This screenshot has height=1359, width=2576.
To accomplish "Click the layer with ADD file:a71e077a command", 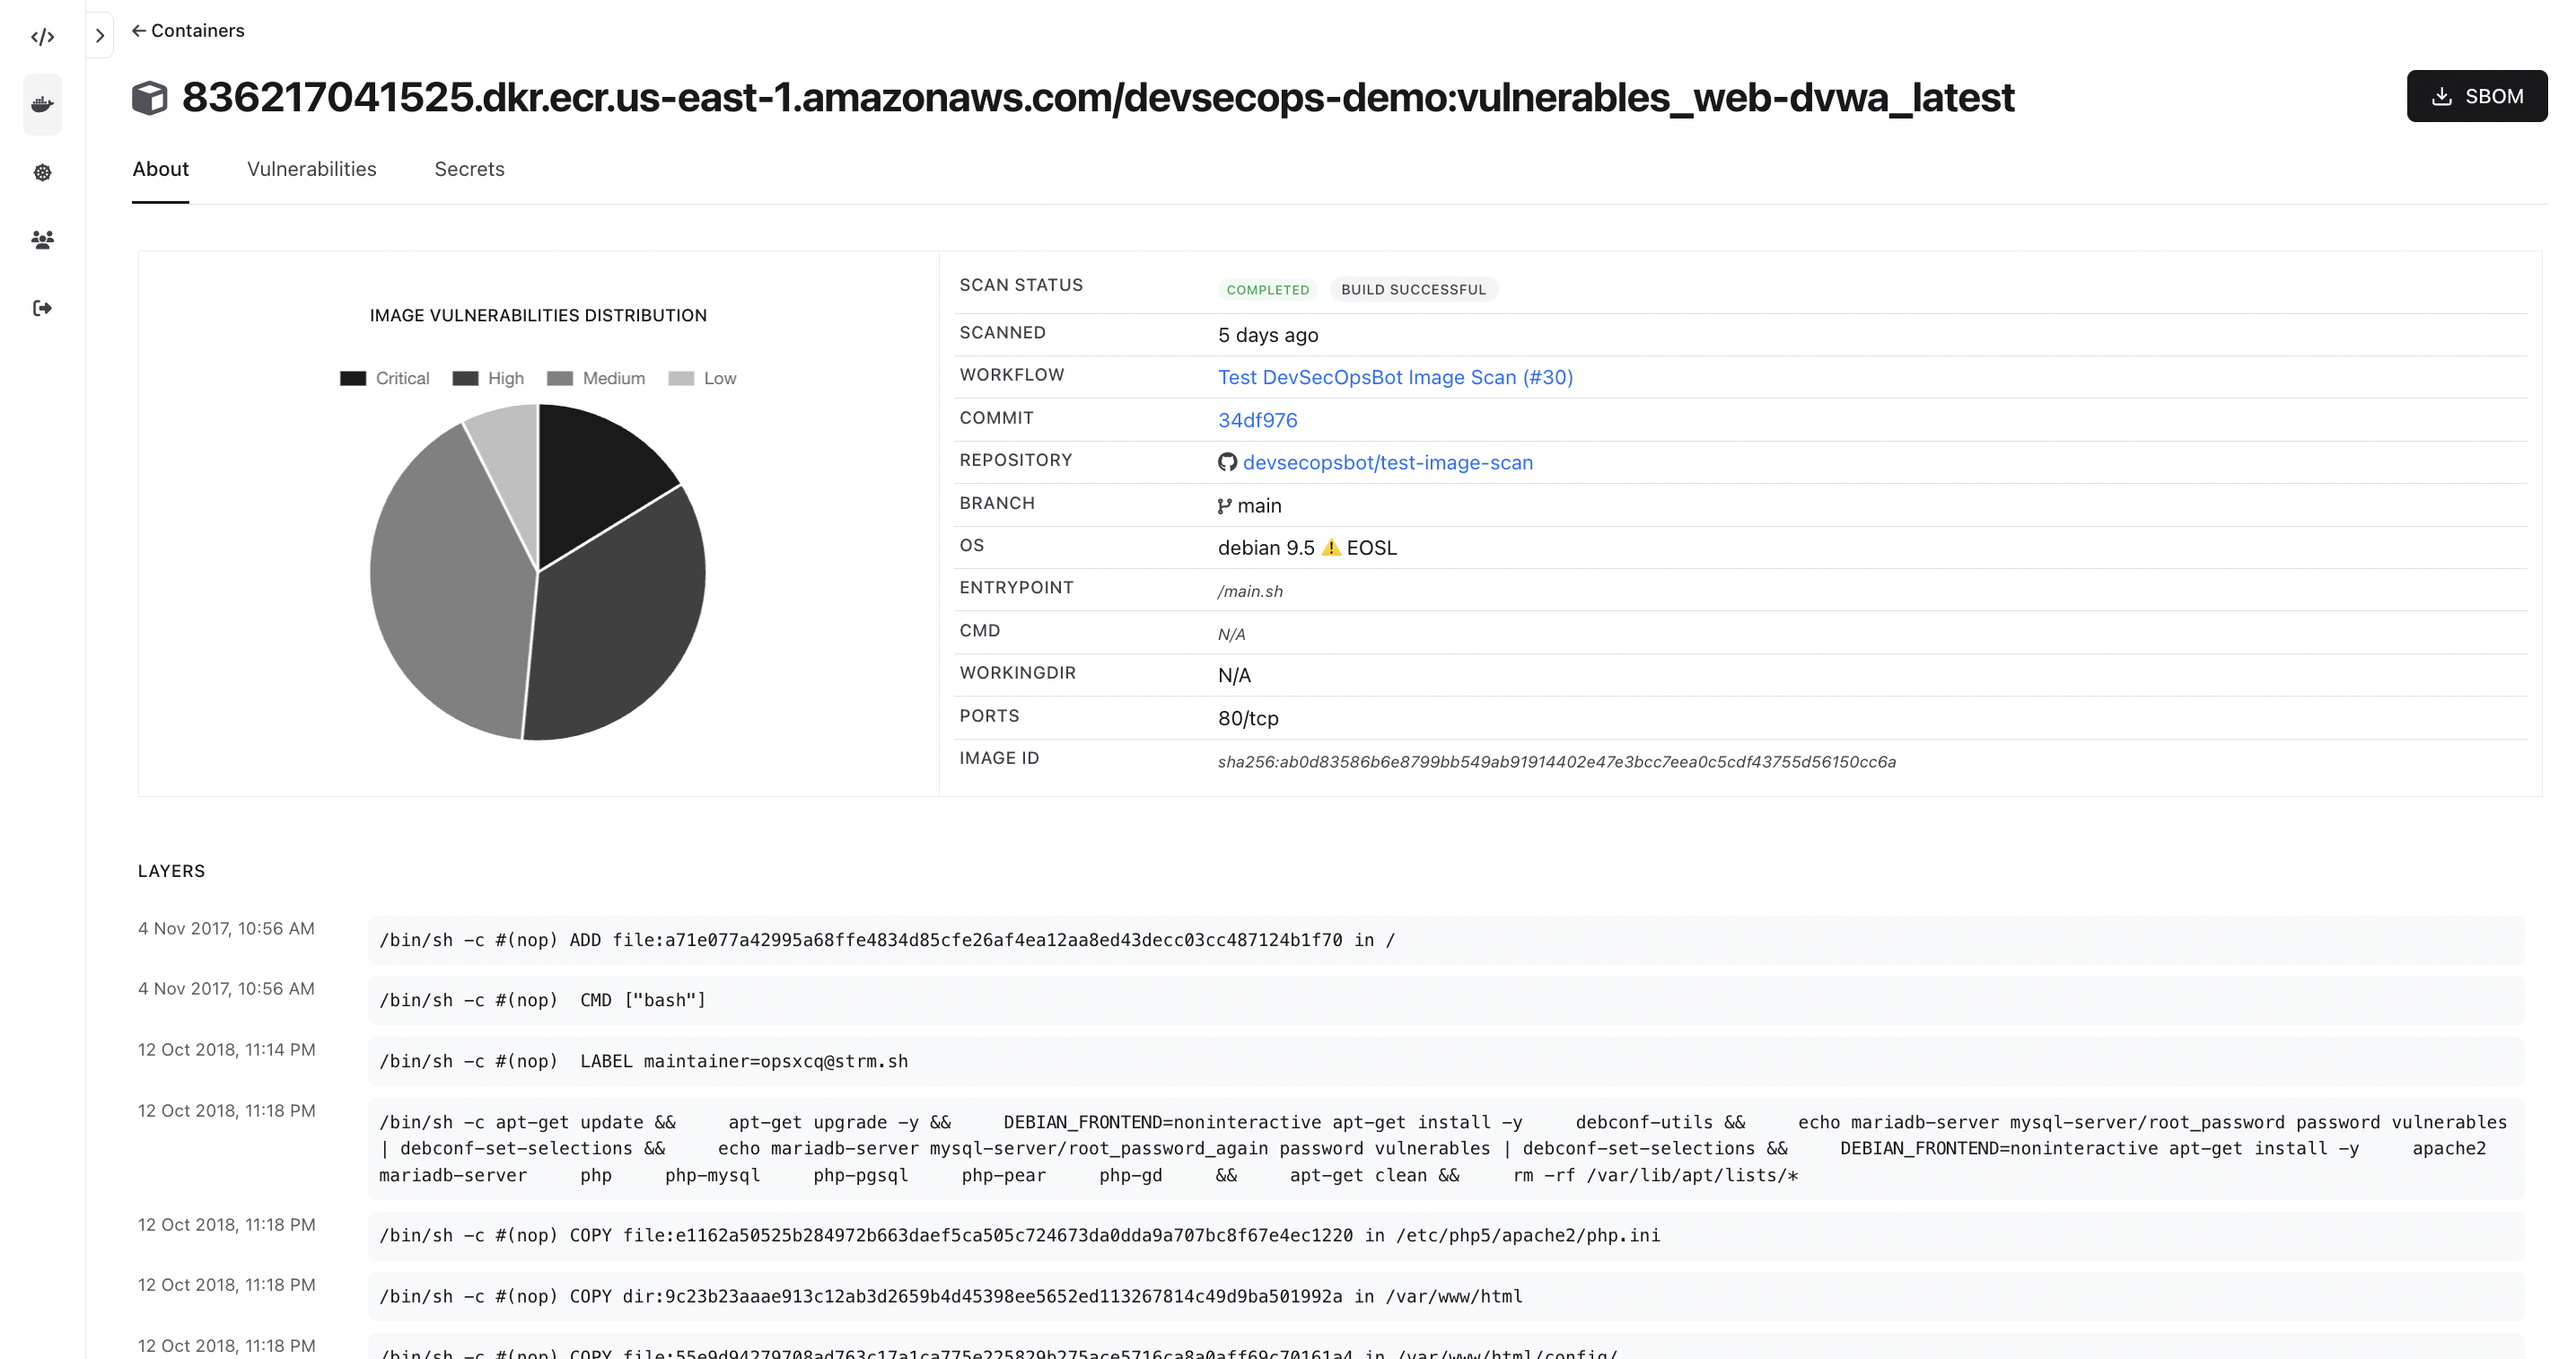I will click(x=1445, y=940).
